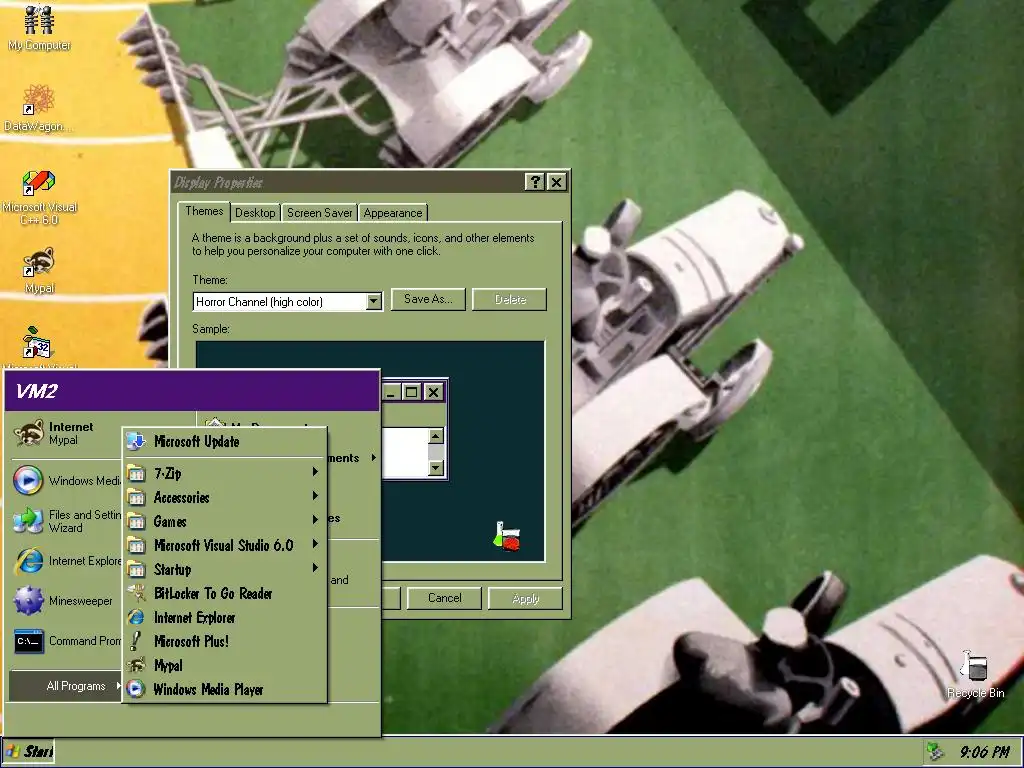
Task: Switch to the Desktop tab
Action: (255, 213)
